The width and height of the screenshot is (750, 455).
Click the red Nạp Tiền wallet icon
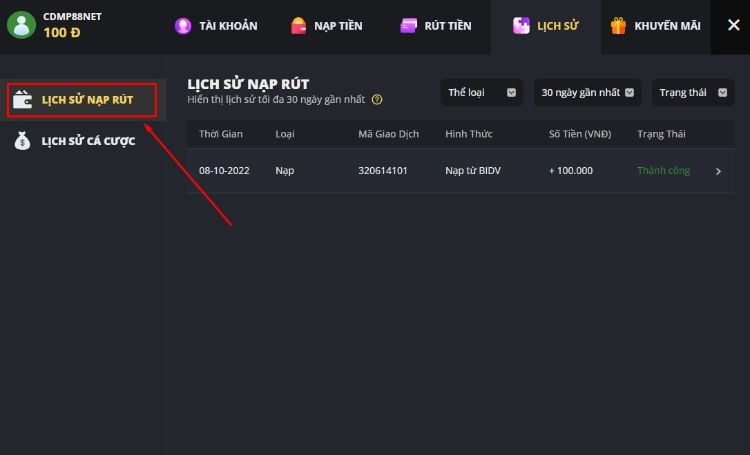298,26
